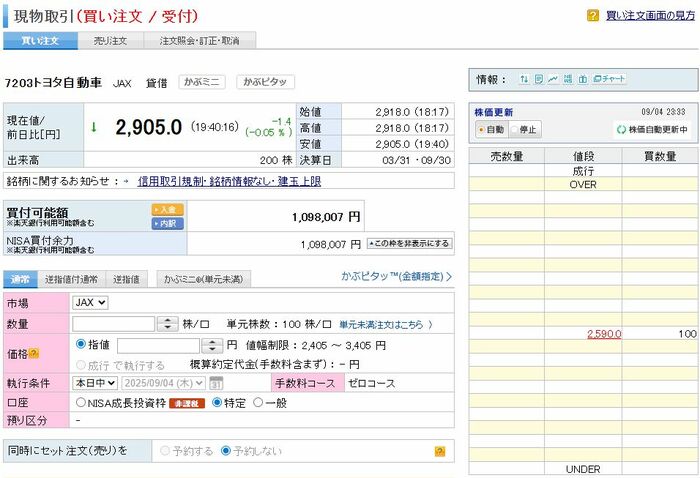This screenshot has height=478, width=700.
Task: Click the green 株価自動更新中 refresh icon
Action: coord(621,130)
